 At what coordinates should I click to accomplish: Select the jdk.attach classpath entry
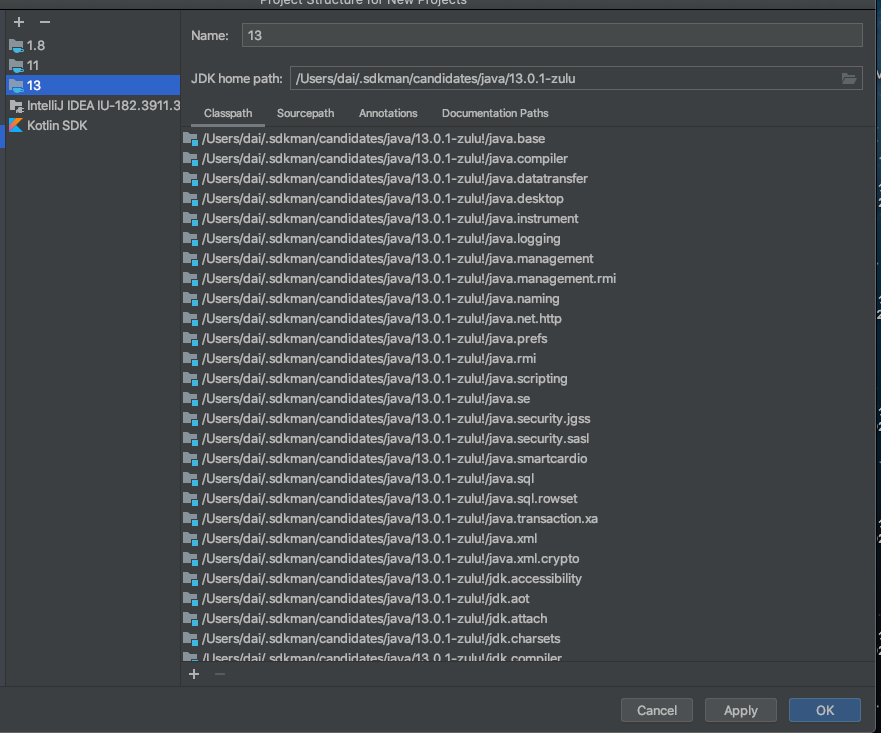(x=528, y=618)
